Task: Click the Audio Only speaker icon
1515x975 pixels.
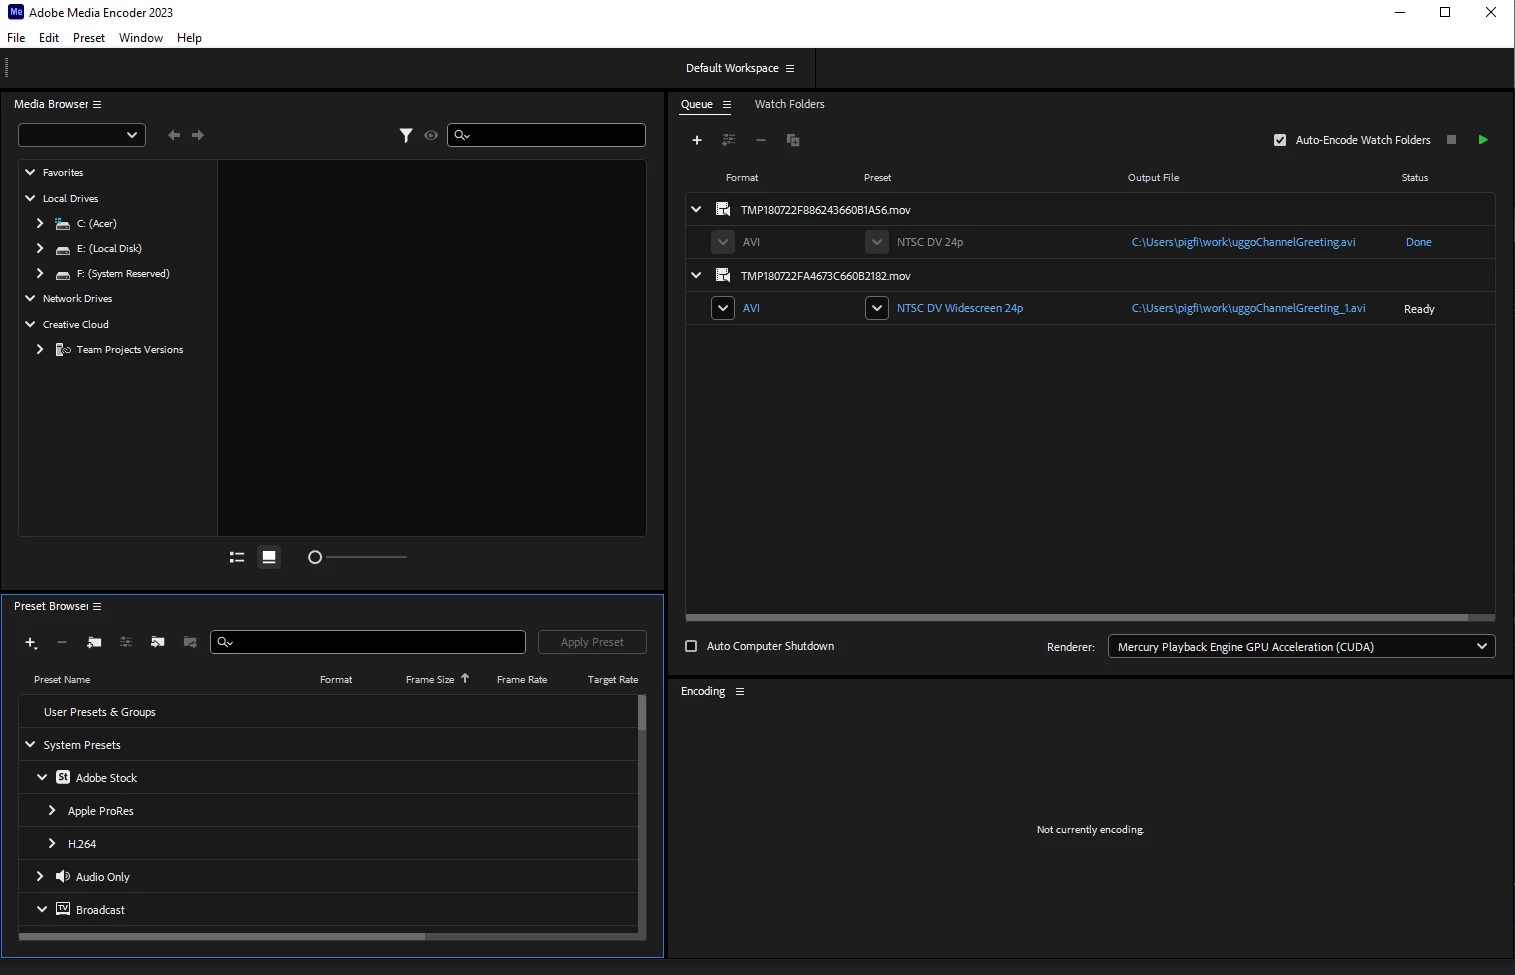Action: pyautogui.click(x=63, y=876)
